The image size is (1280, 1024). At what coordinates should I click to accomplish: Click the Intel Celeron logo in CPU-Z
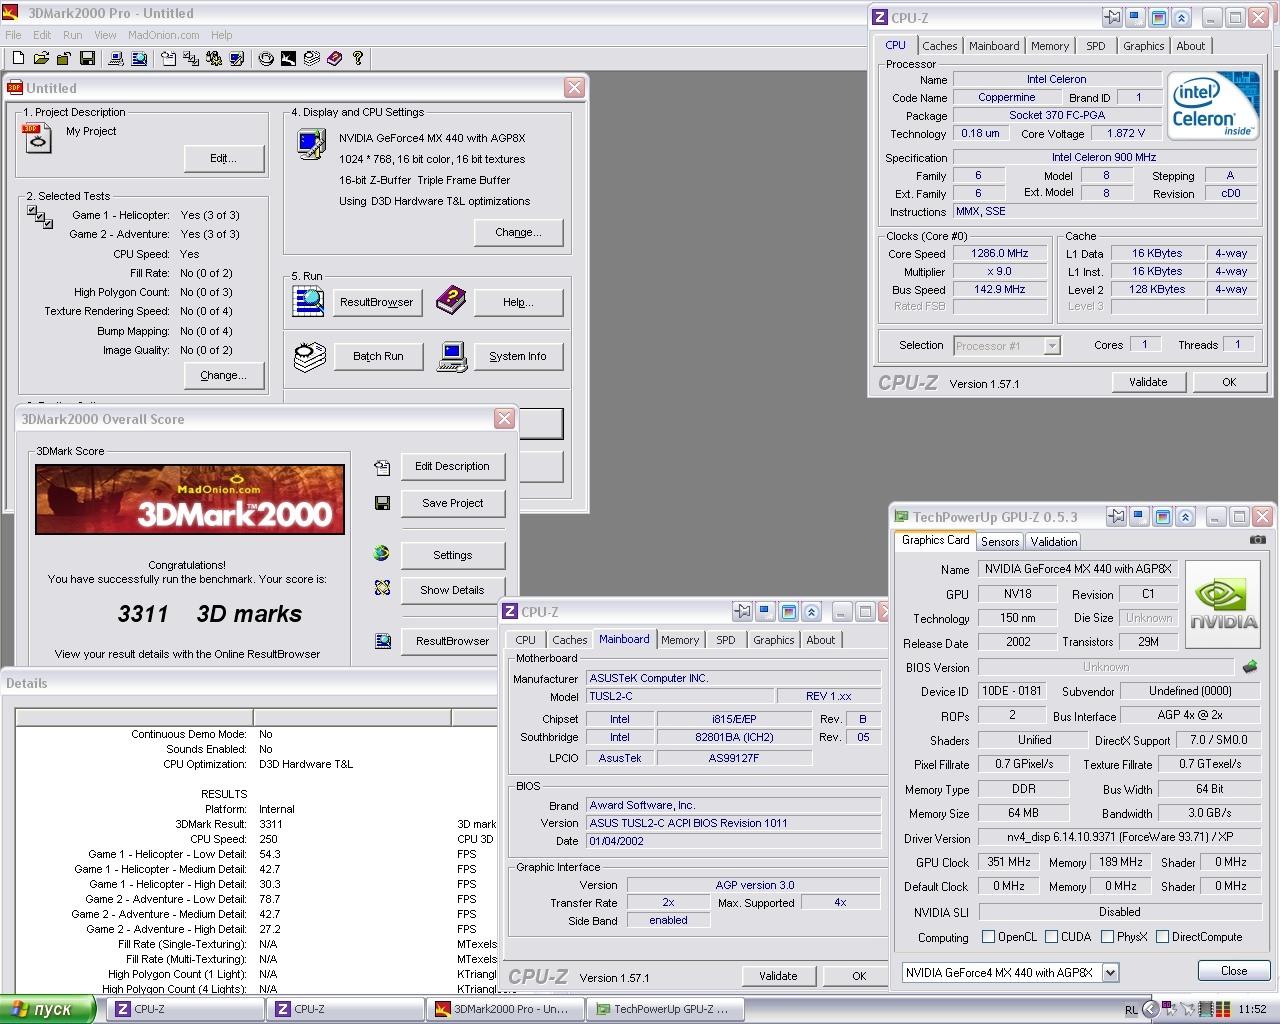tap(1213, 106)
